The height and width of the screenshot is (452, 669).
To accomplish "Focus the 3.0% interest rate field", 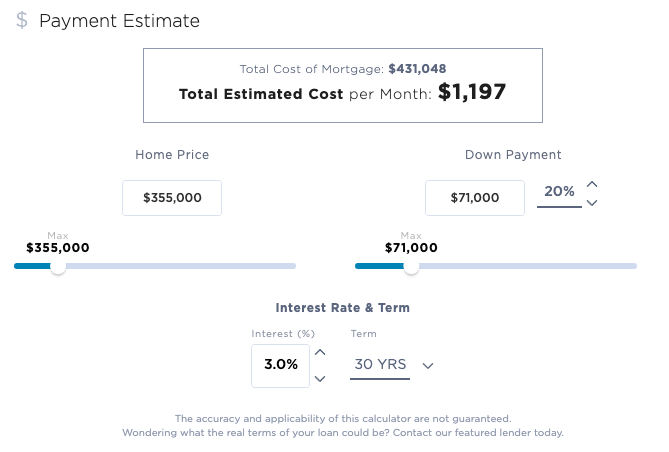I will [x=281, y=365].
